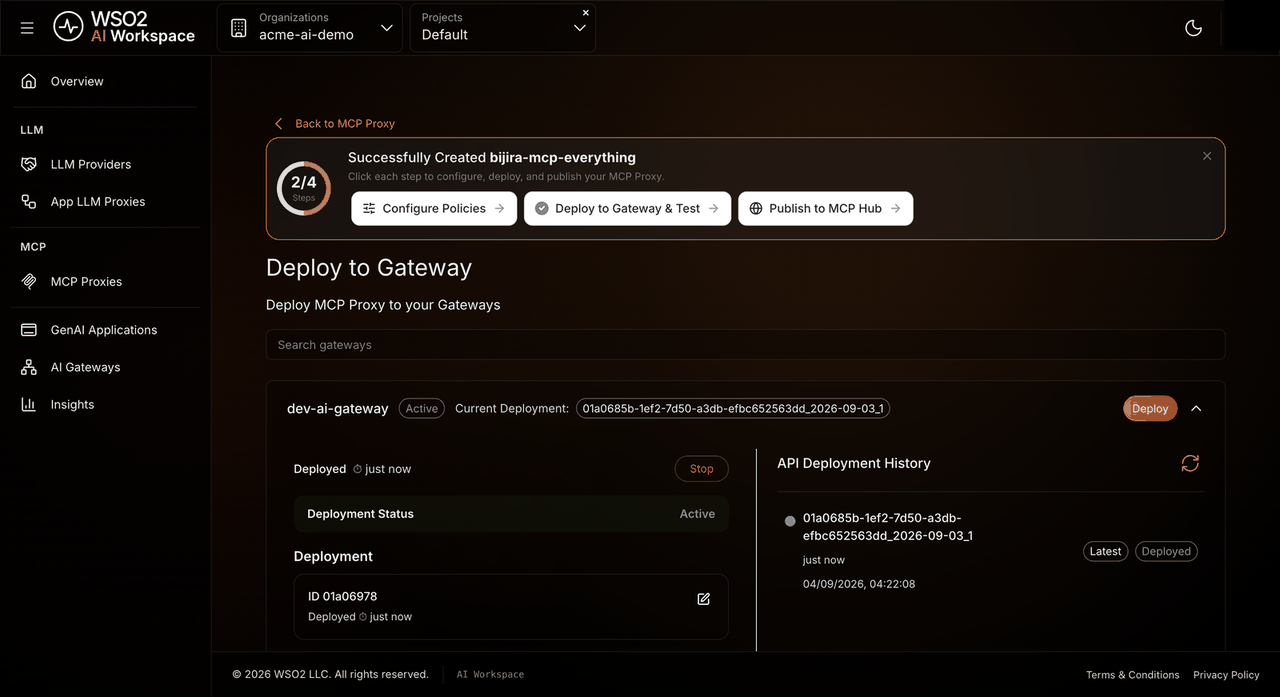
Task: Click the checkmark icon in Deploy to Gateway
Action: pos(542,208)
